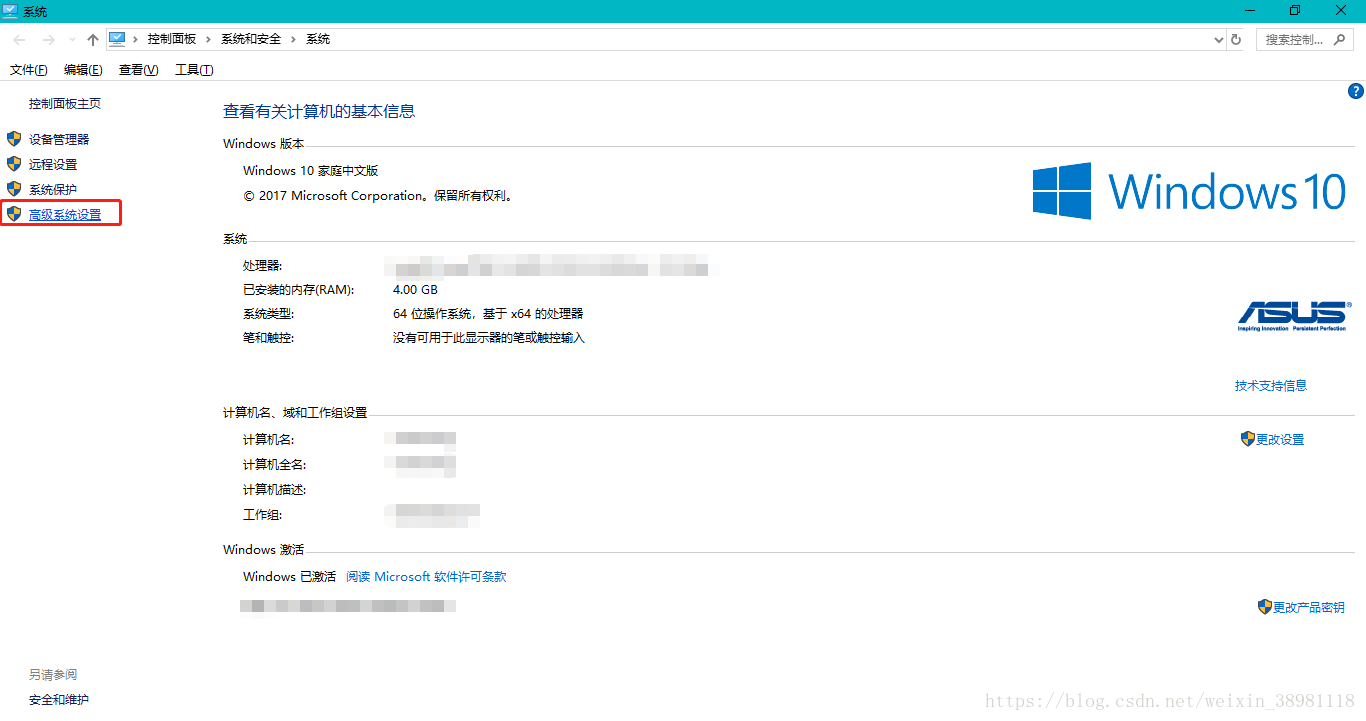1366x721 pixels.
Task: Select 系统和安全 breadcrumb in address bar
Action: point(251,39)
